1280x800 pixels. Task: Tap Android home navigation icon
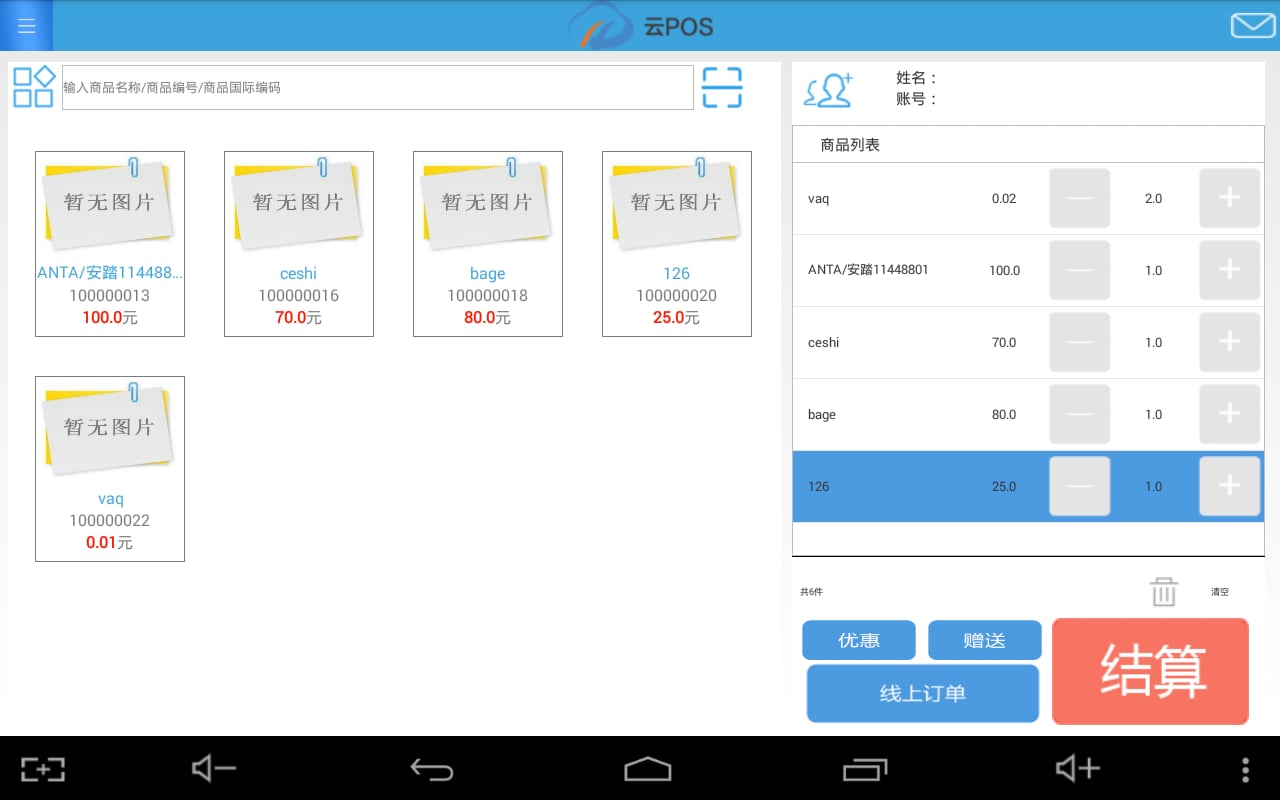(x=647, y=768)
